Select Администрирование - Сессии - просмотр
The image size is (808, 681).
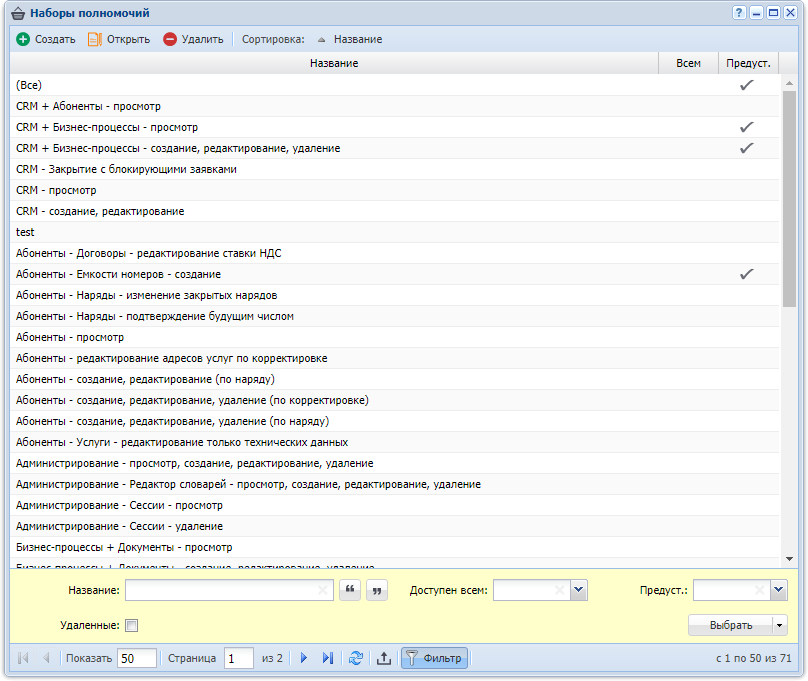(394, 505)
